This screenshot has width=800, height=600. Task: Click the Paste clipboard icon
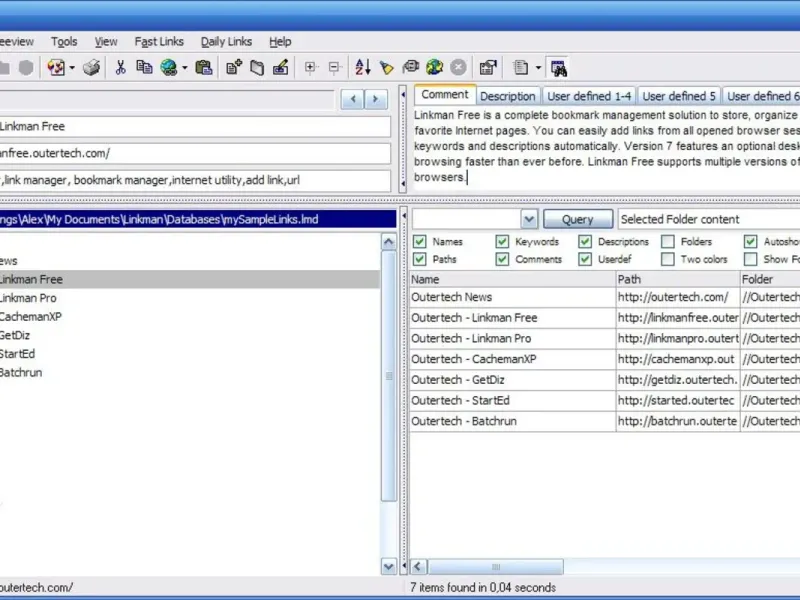click(204, 67)
